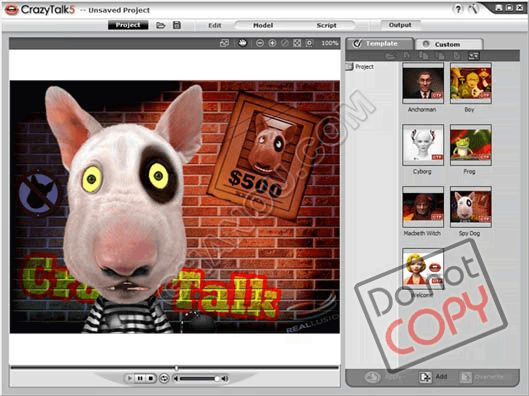Select the hand pan tool
The image size is (529, 396).
tap(242, 43)
